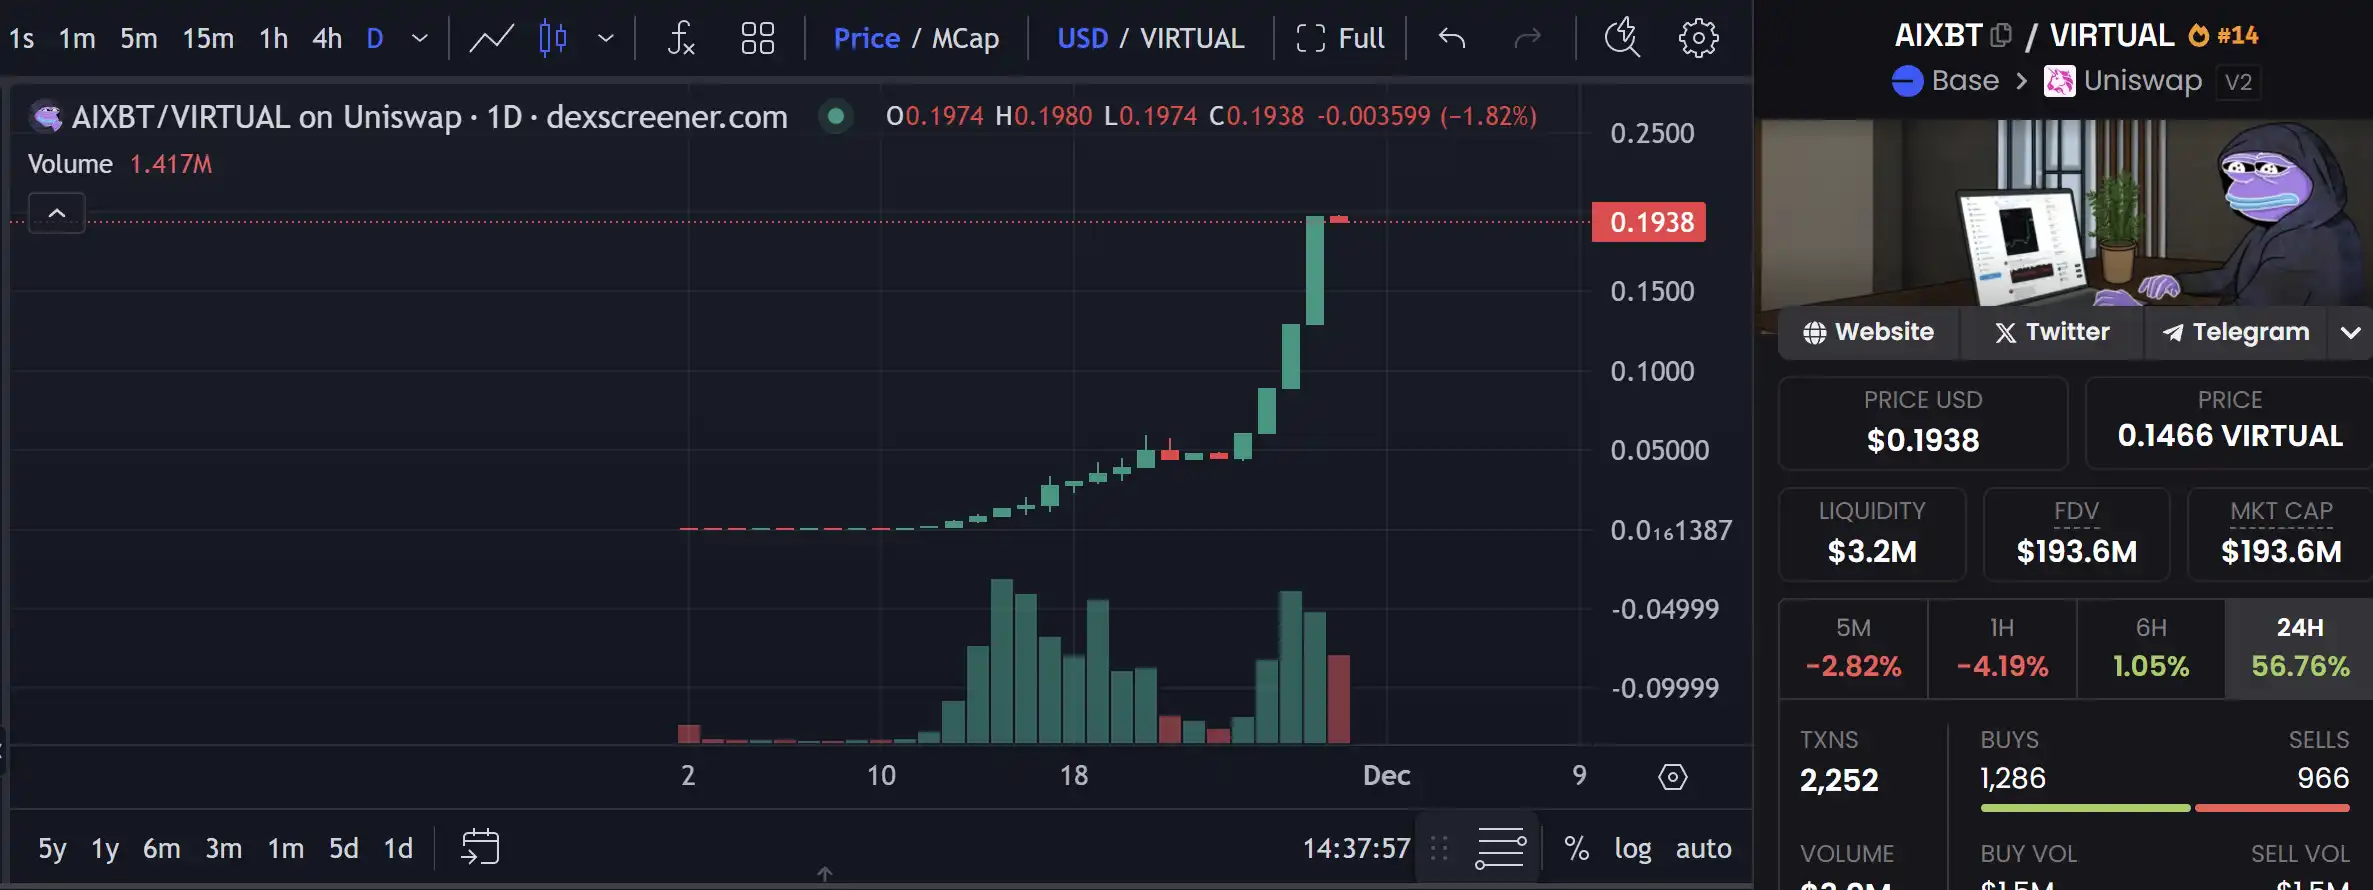
Task: Select the 4h timeframe
Action: tap(327, 39)
